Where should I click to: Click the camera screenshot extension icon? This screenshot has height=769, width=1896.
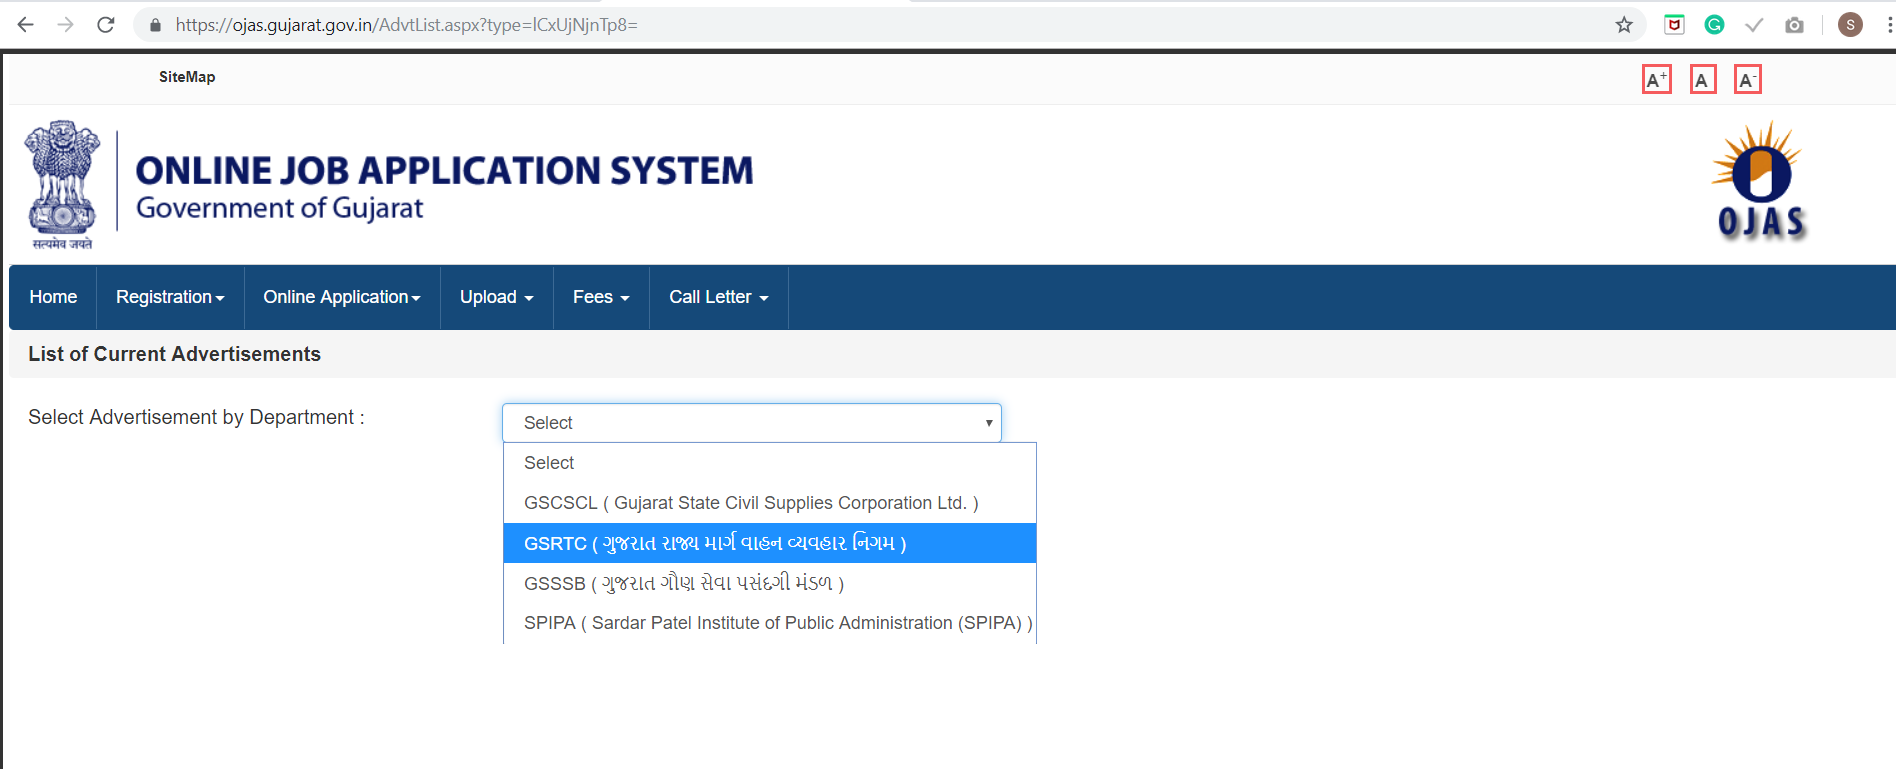point(1794,25)
